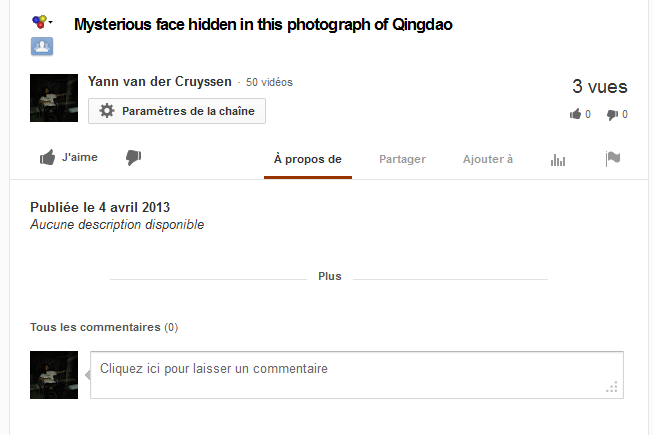The height and width of the screenshot is (435, 653).
Task: Switch to the À propos de tab
Action: (x=308, y=159)
